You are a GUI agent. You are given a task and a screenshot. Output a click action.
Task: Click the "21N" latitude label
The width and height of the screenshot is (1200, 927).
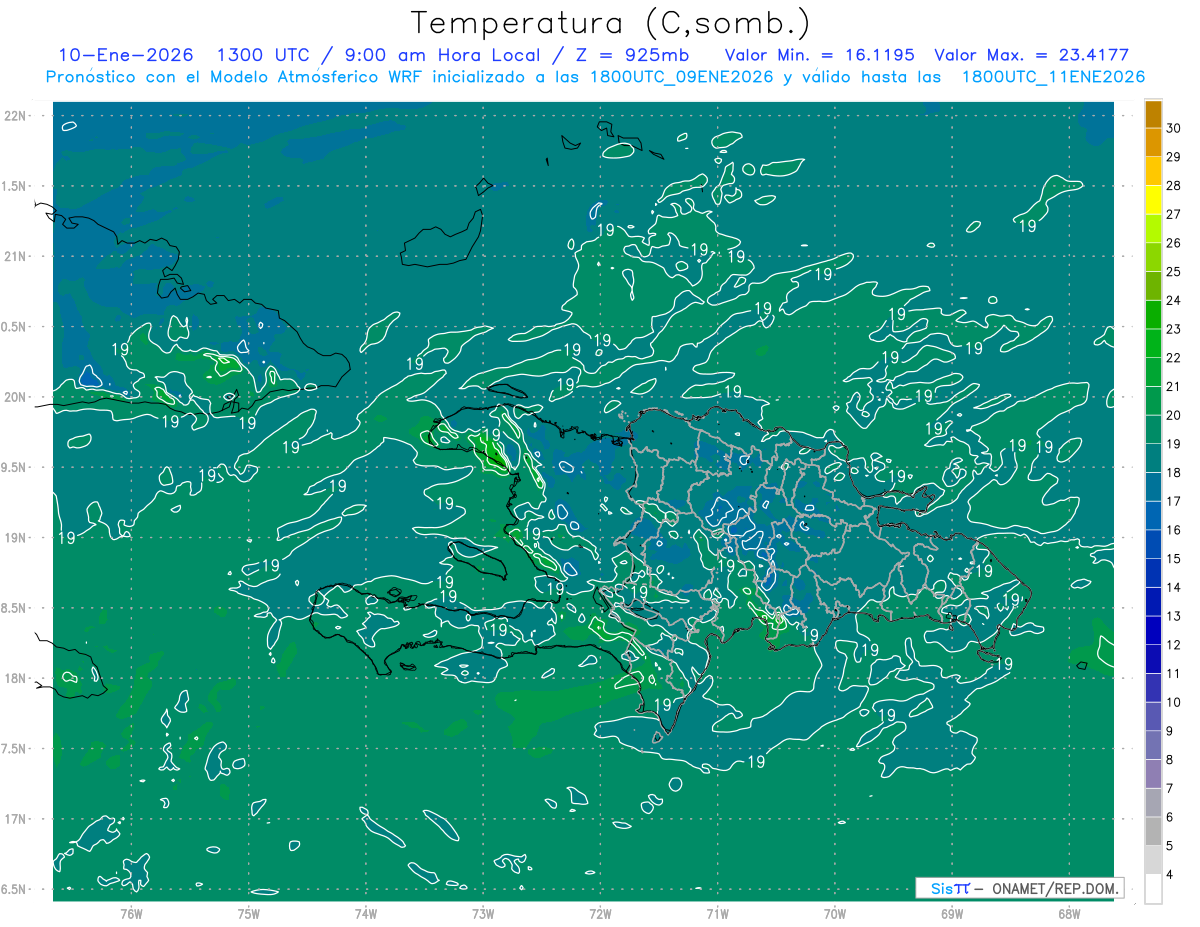click(x=16, y=256)
